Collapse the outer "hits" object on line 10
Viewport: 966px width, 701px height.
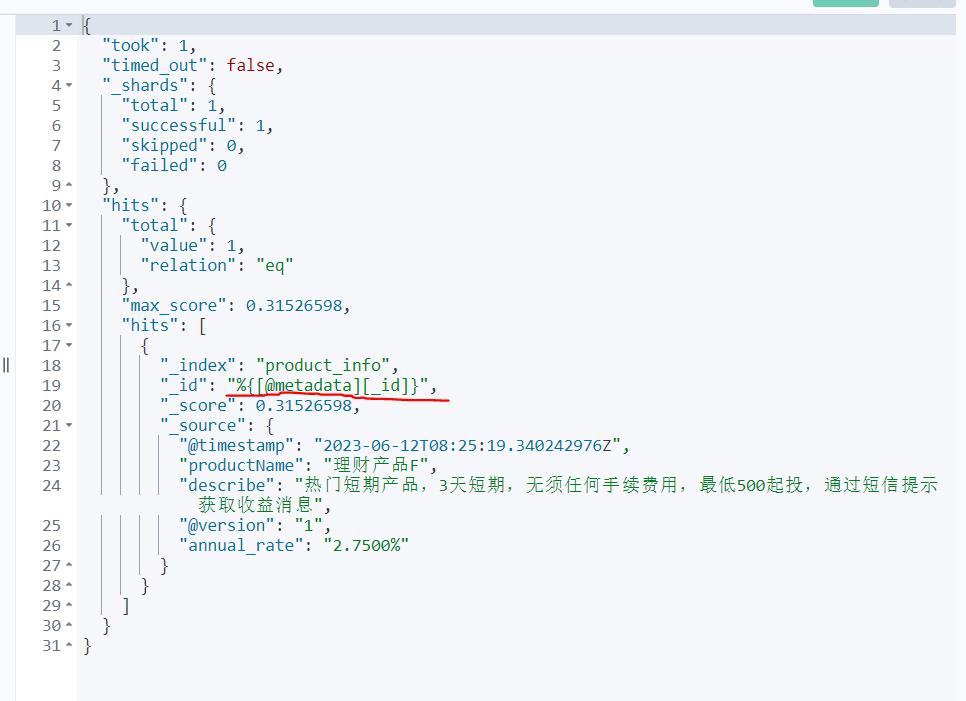69,205
